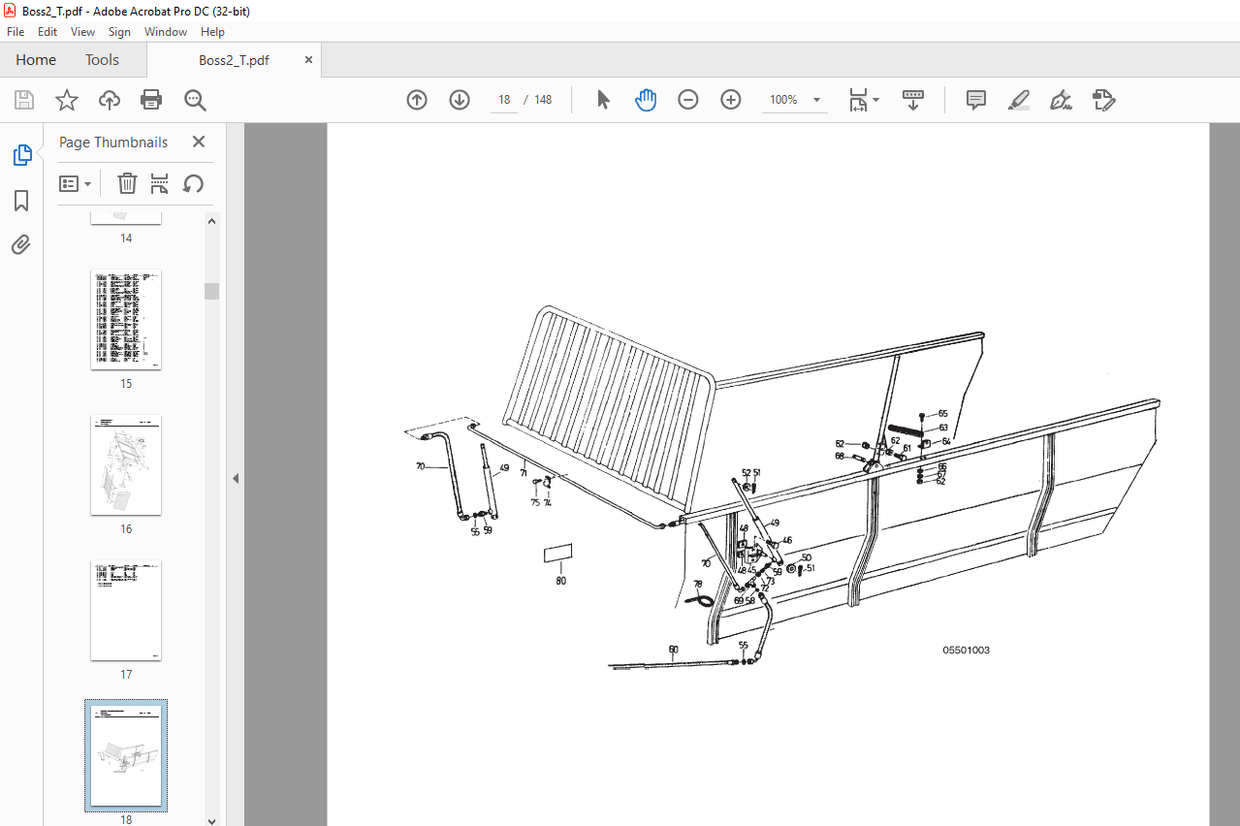Open the Attachments panel in the sidebar

click(x=22, y=244)
